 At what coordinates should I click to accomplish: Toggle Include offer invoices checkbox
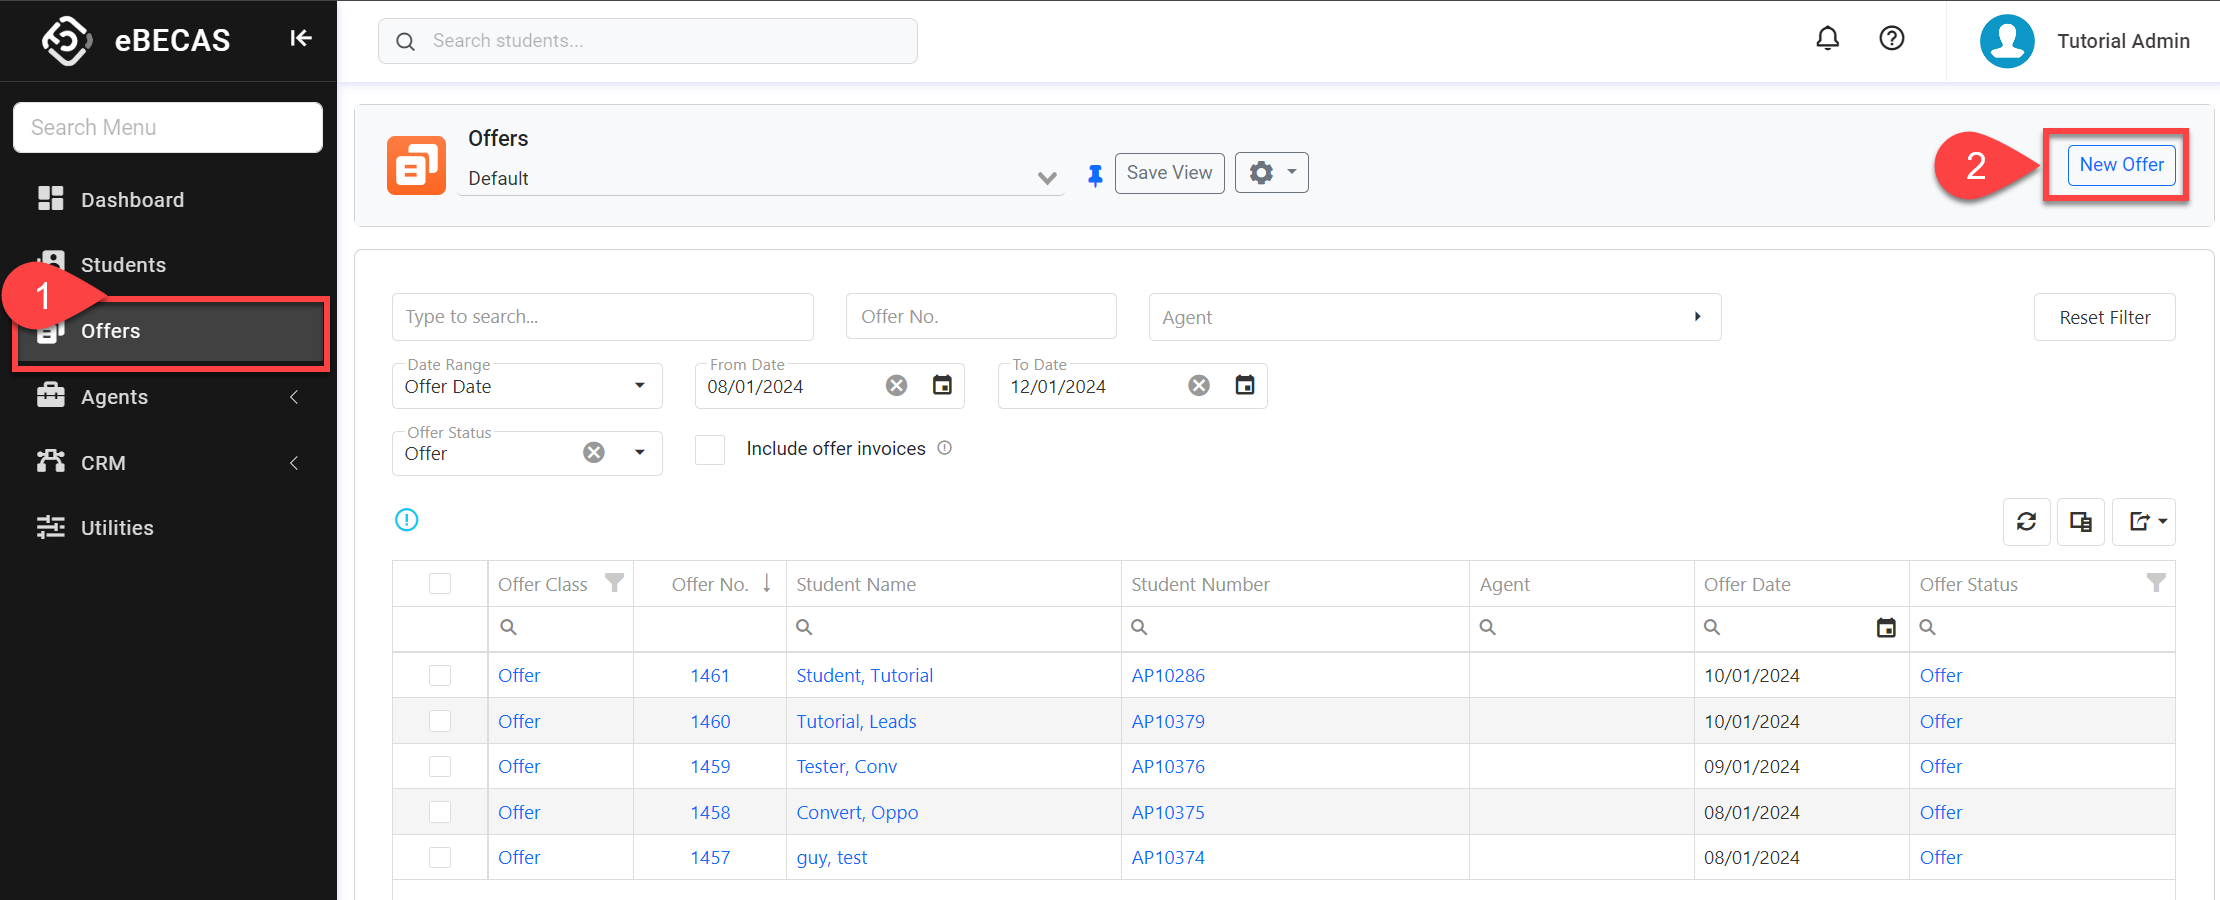710,450
